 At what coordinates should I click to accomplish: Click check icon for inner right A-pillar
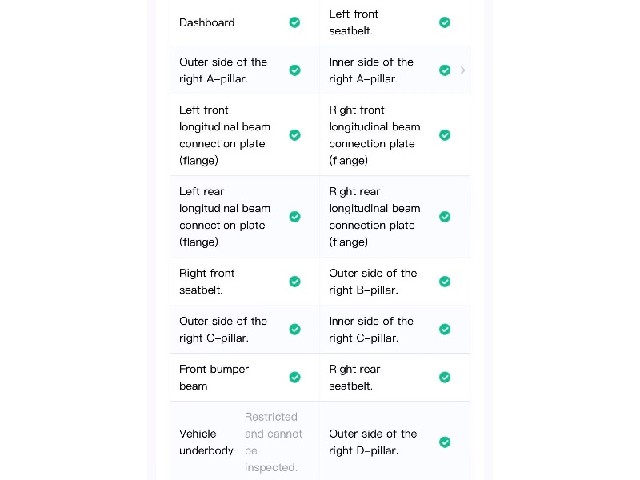coord(444,70)
